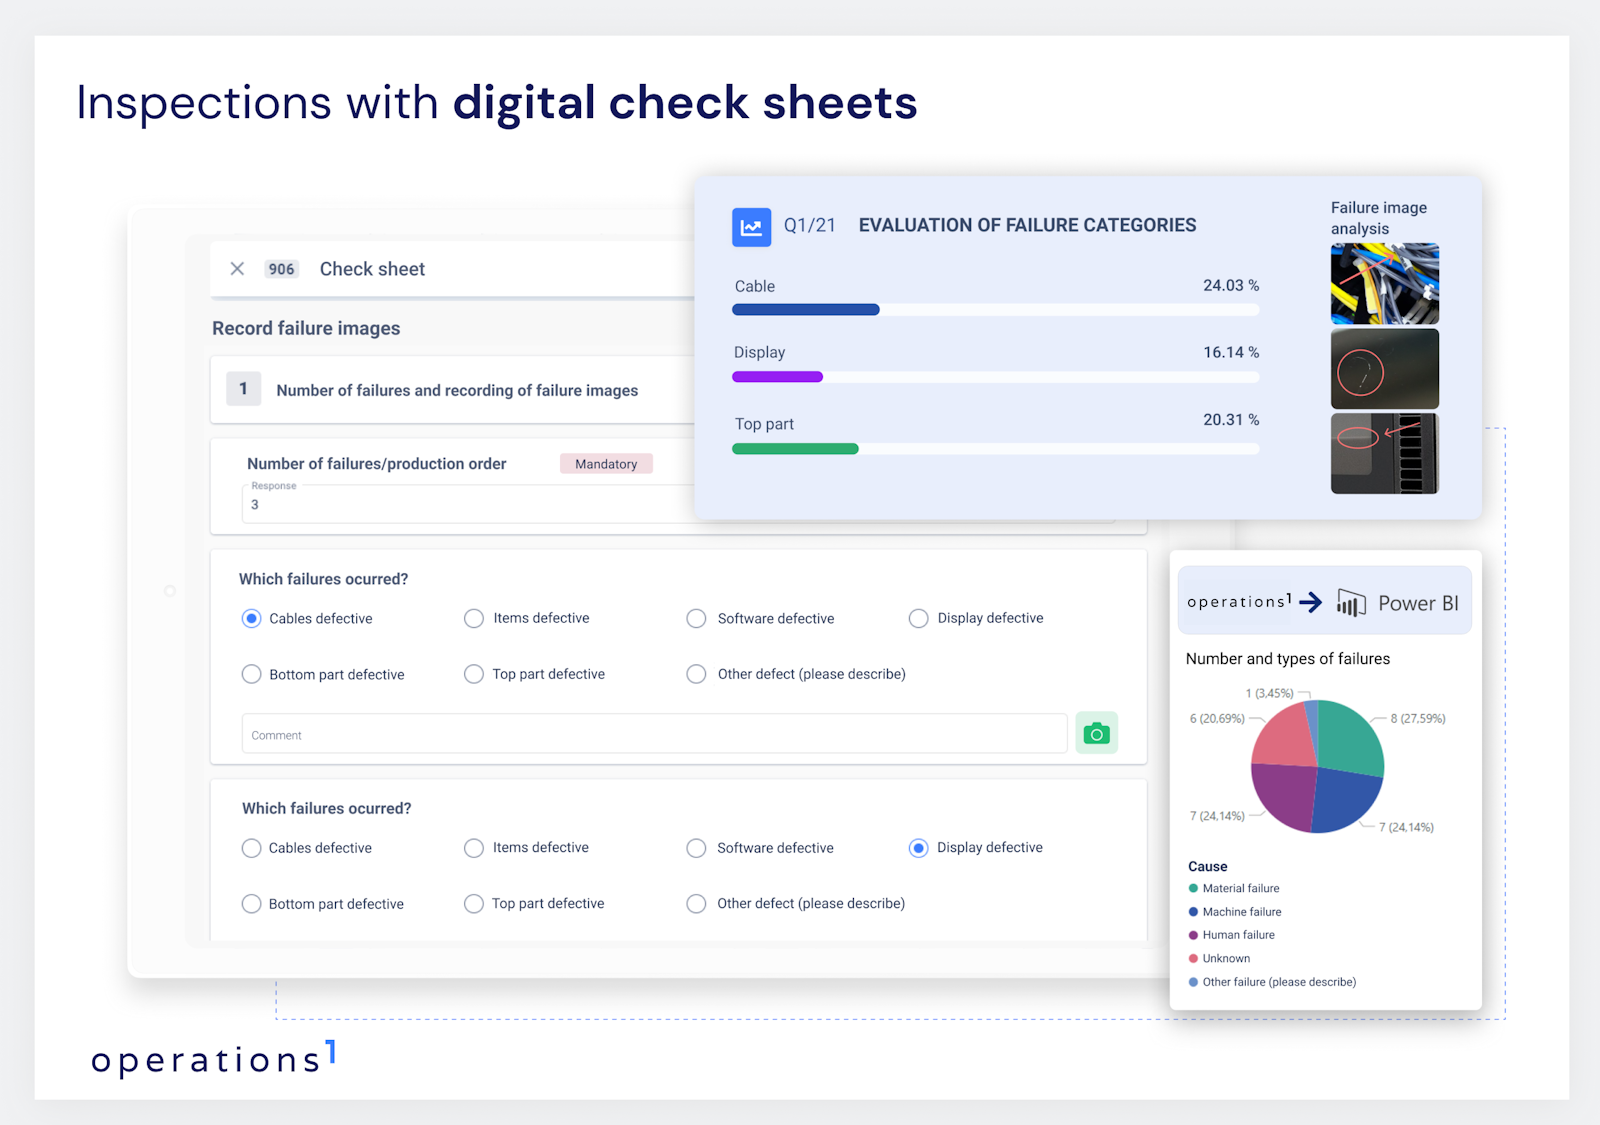Click the numbered step 1 badge

[x=243, y=389]
